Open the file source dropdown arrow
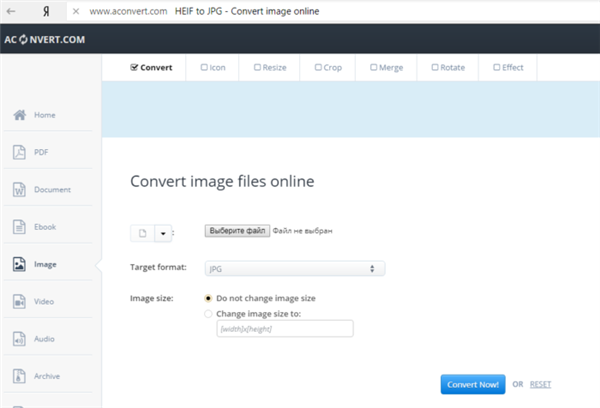 pyautogui.click(x=163, y=233)
